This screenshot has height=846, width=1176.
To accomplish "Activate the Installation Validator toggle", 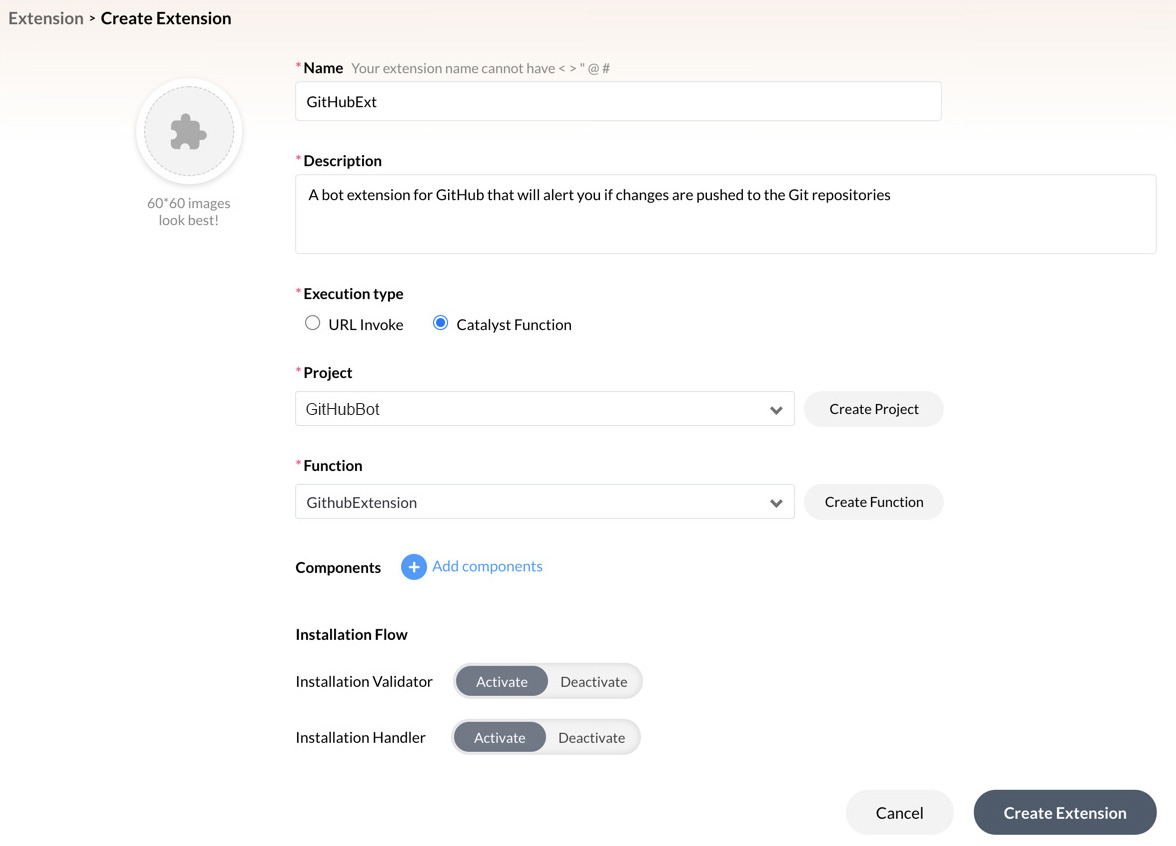I will (x=502, y=681).
